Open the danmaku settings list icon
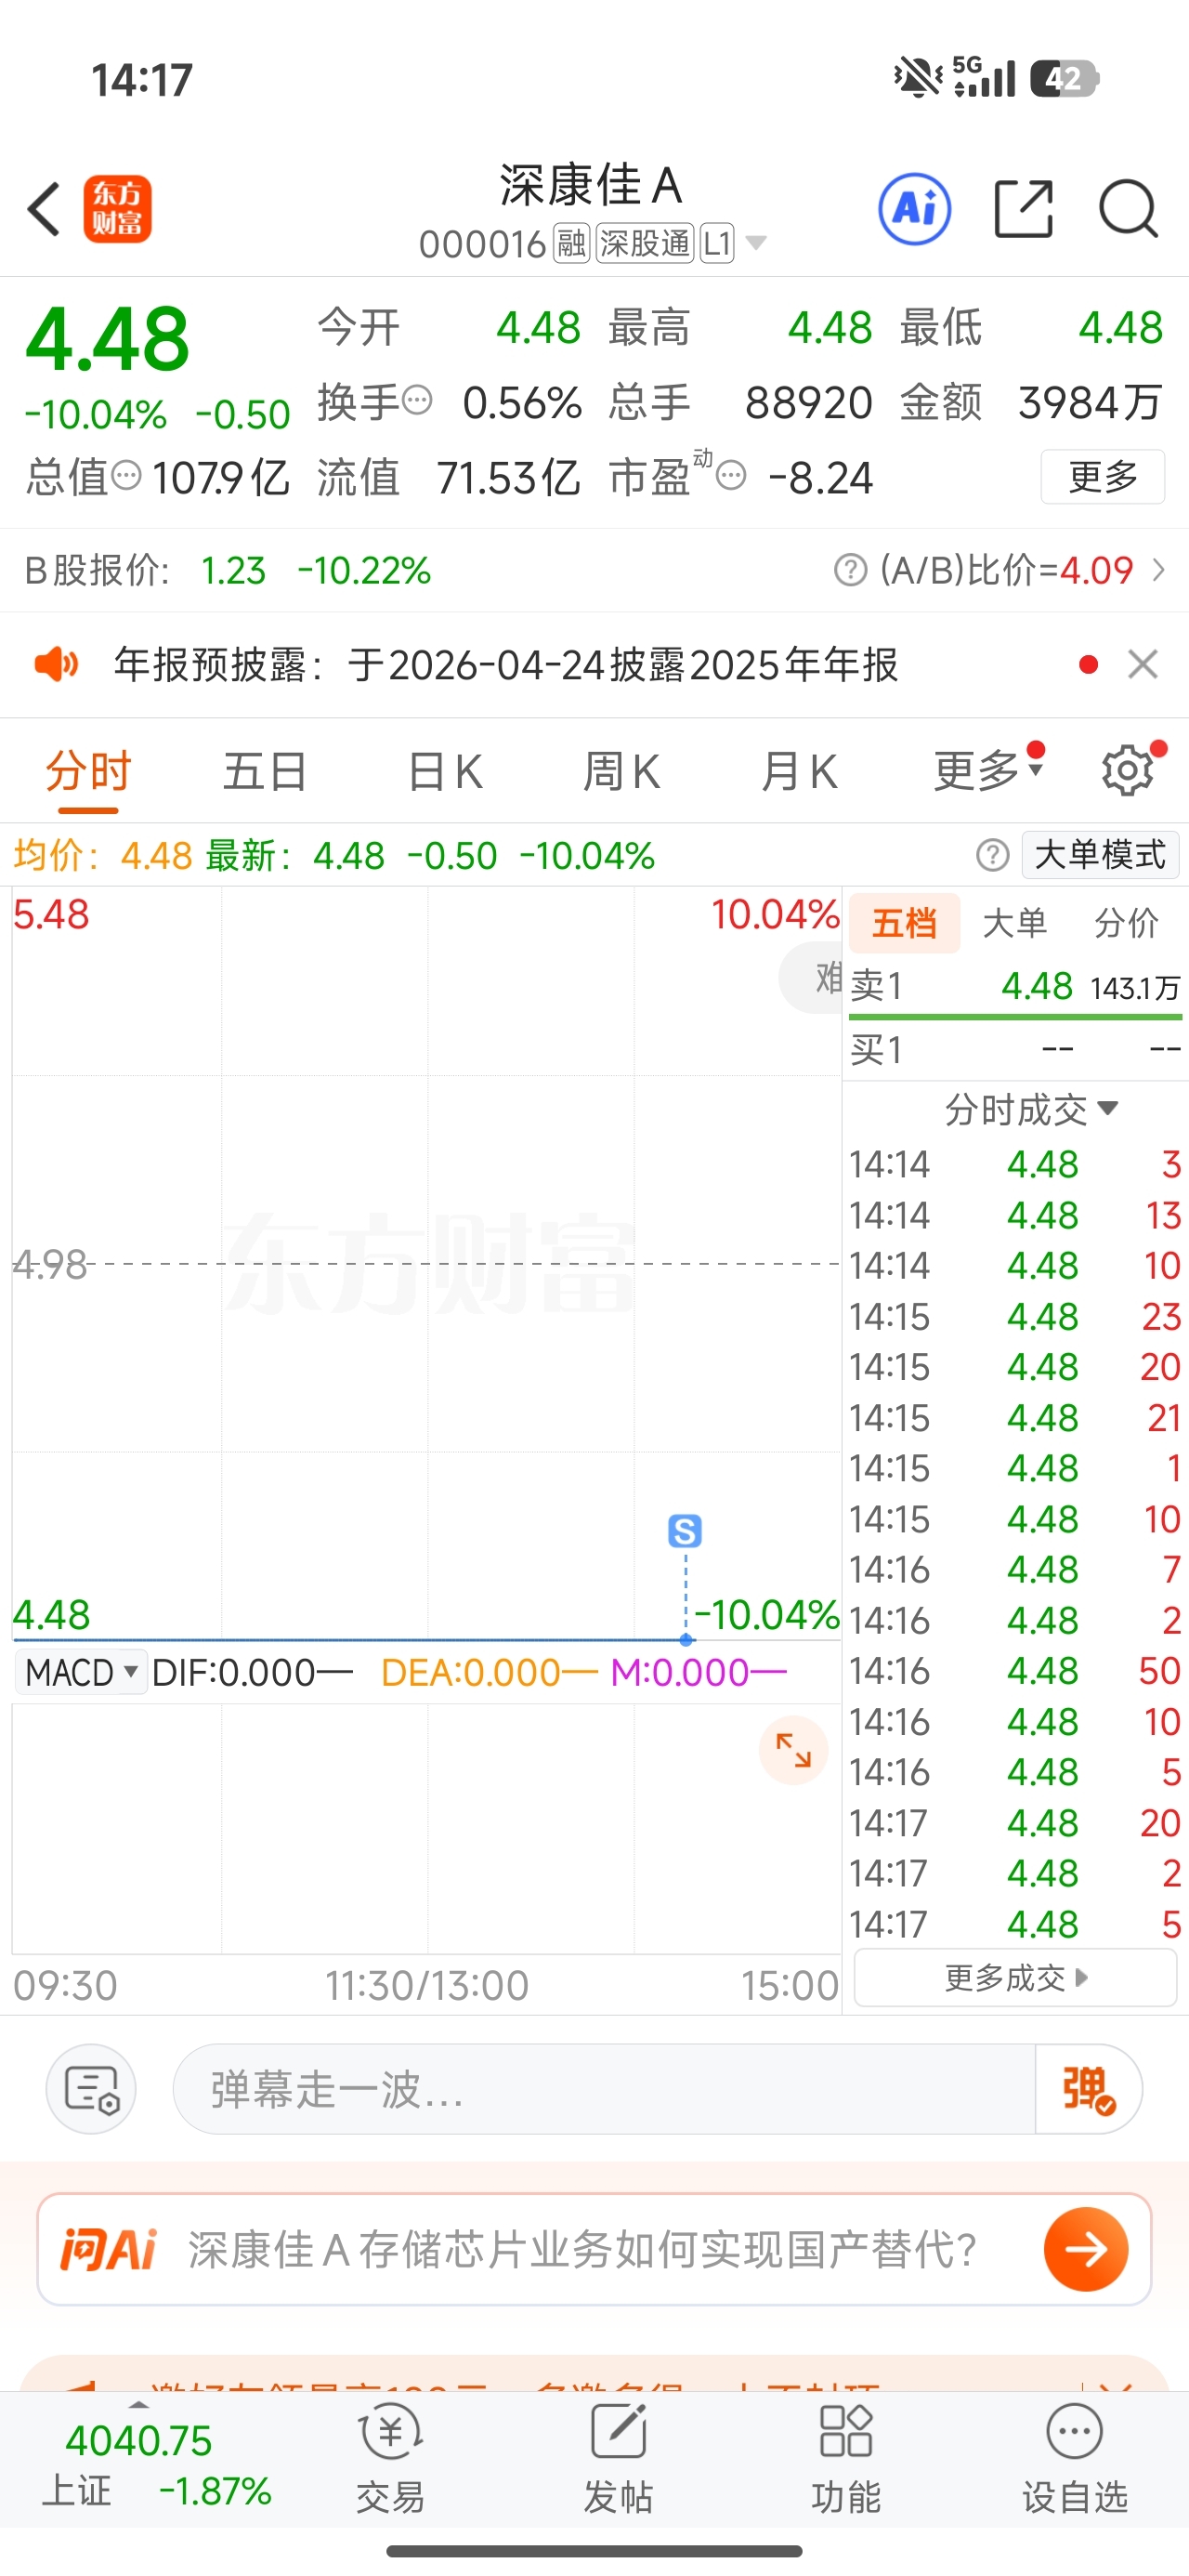The width and height of the screenshot is (1189, 2576). (x=91, y=2089)
